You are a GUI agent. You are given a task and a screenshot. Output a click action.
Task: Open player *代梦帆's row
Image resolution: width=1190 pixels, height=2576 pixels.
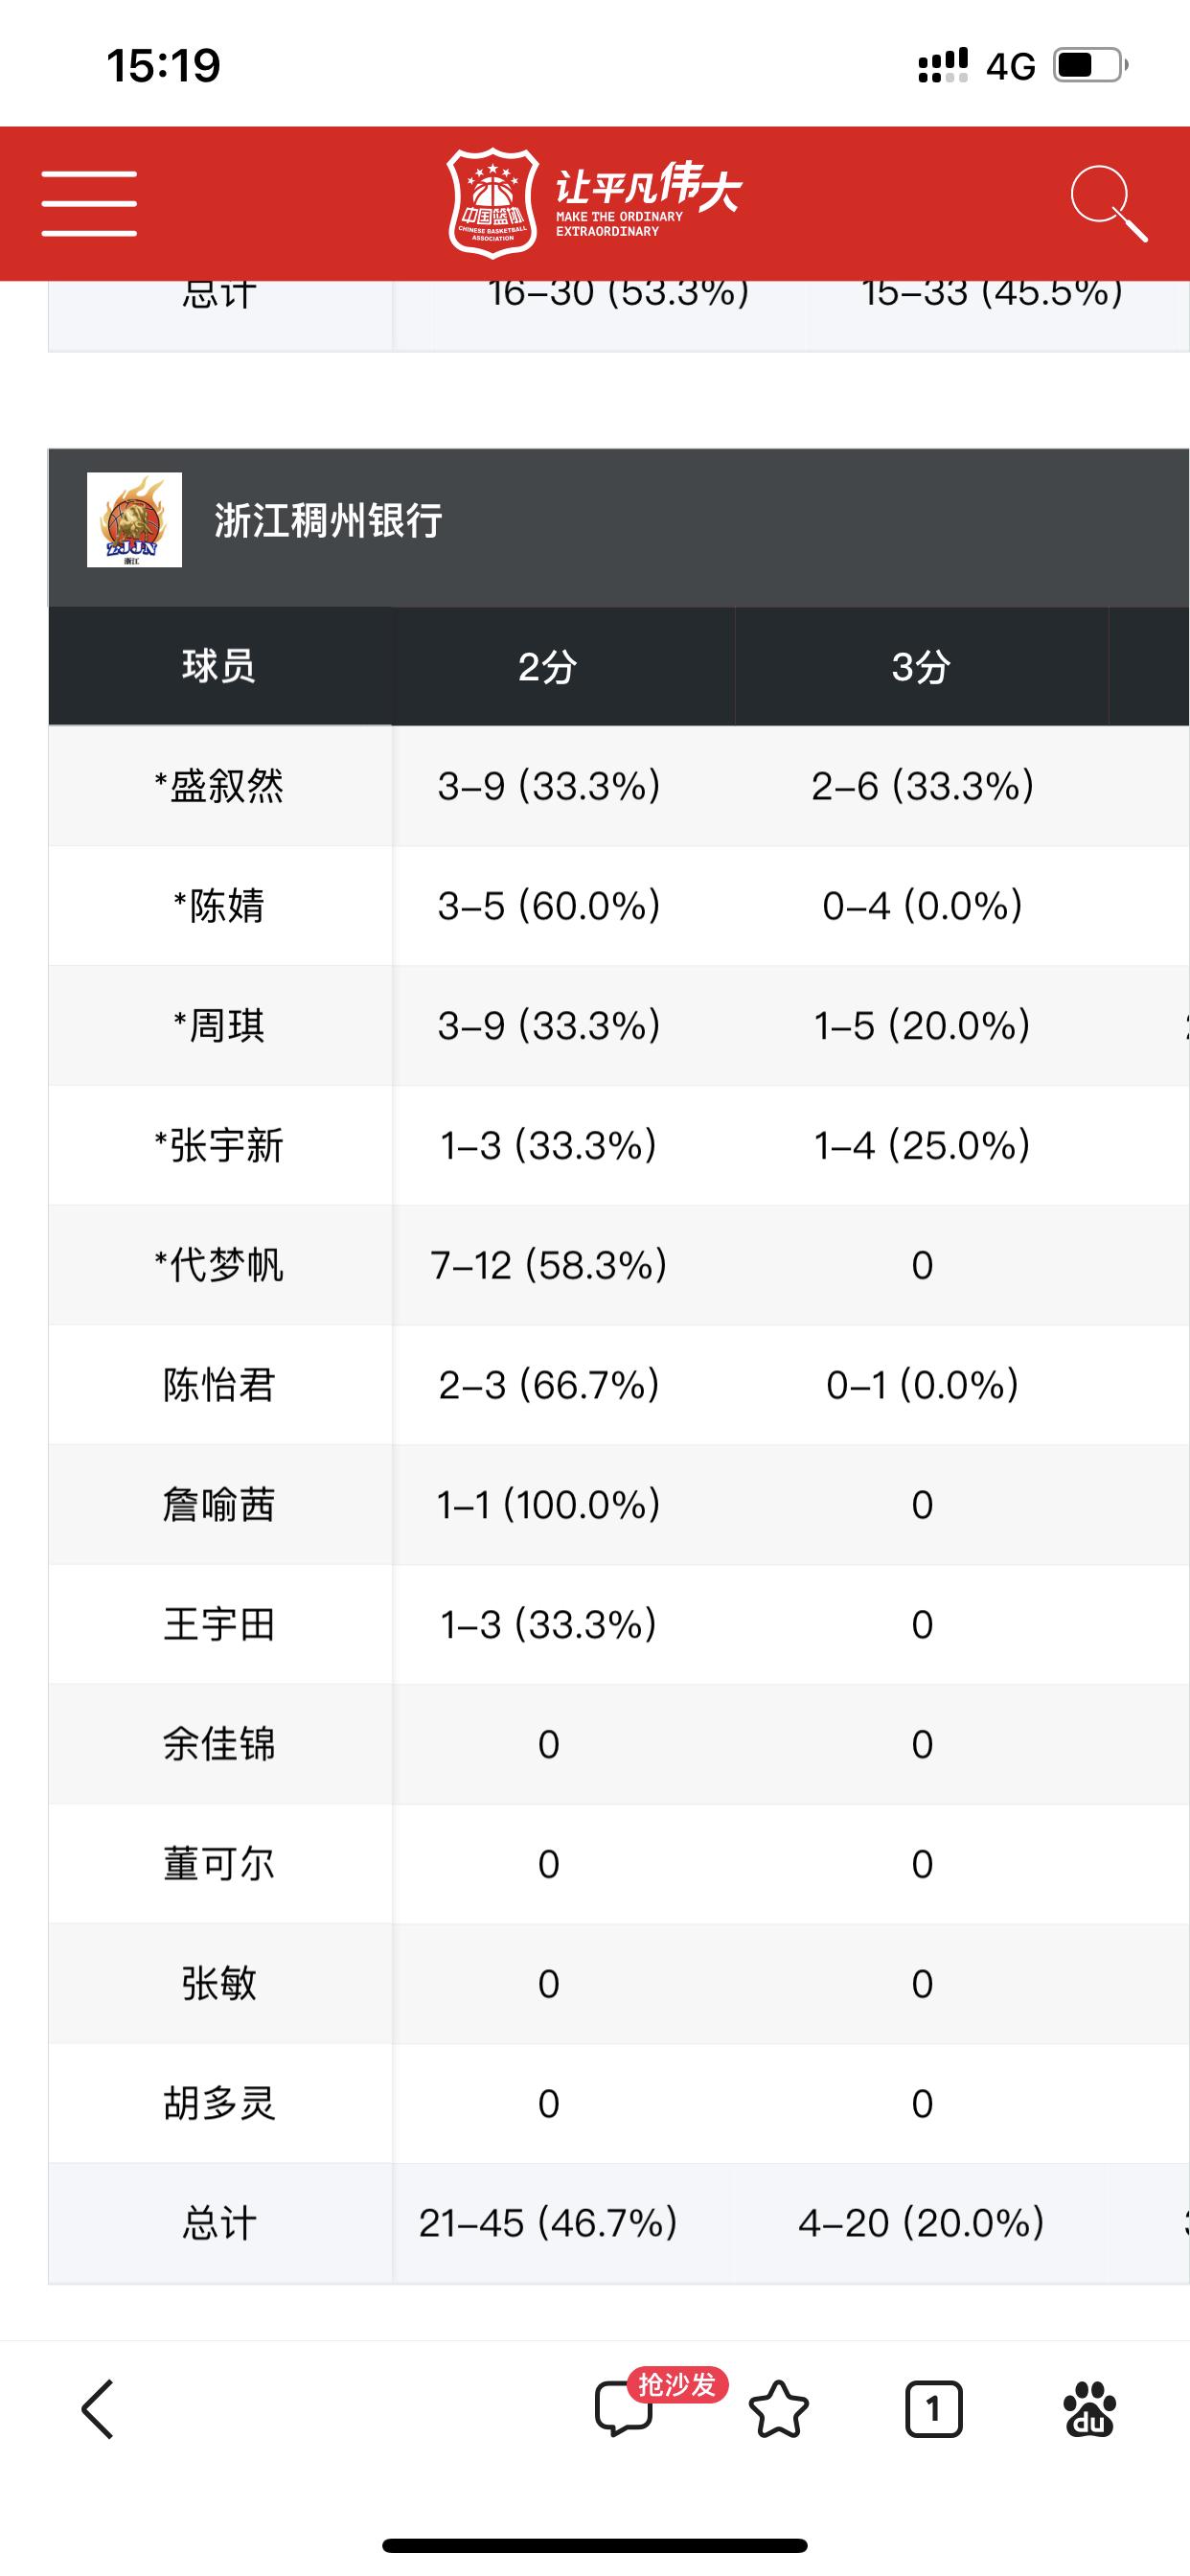[619, 1265]
